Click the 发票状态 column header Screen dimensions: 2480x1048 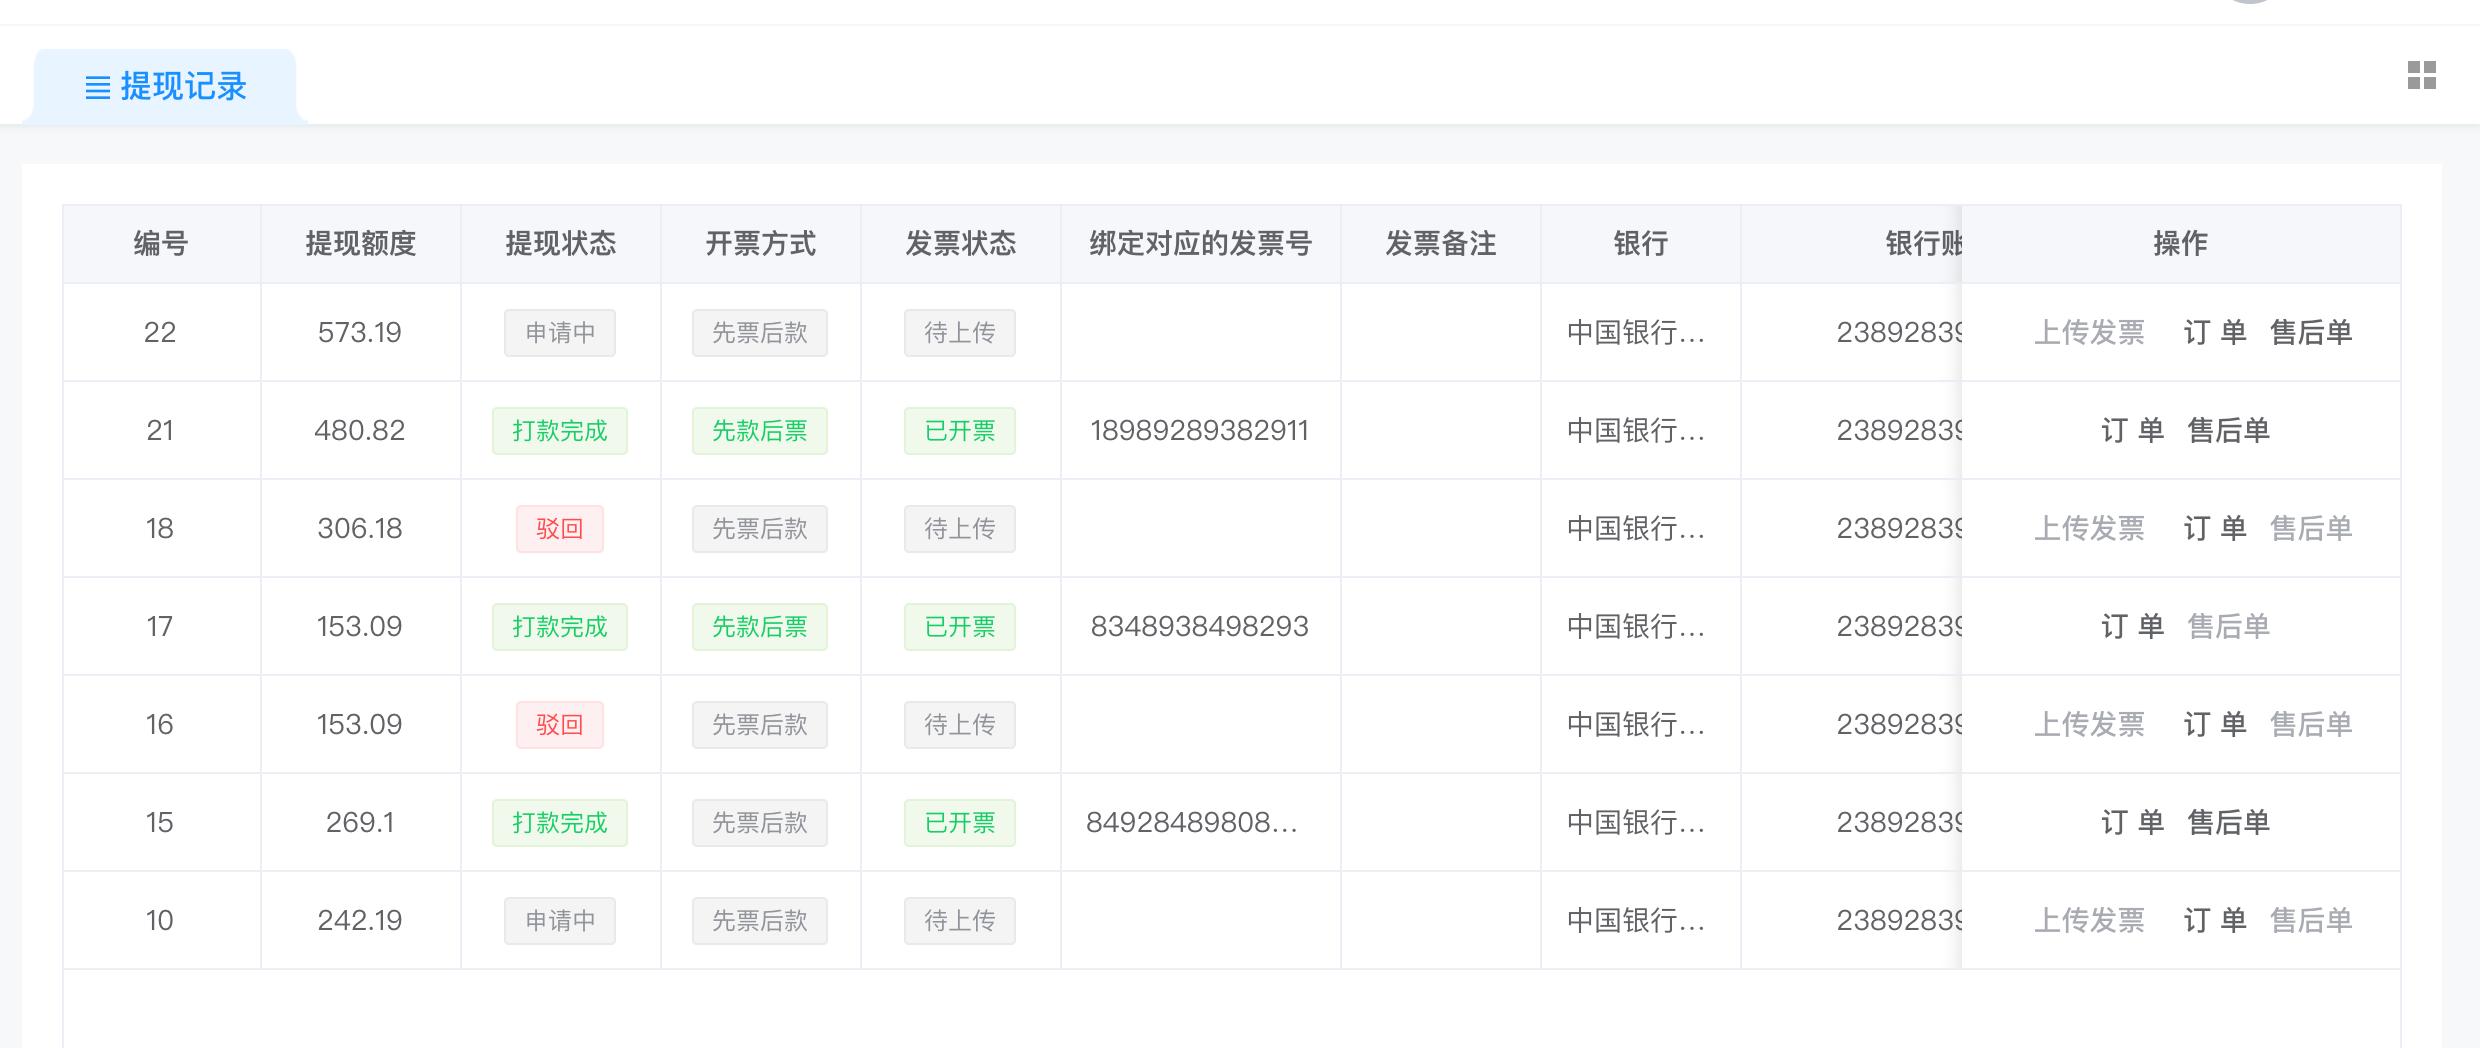pyautogui.click(x=961, y=243)
